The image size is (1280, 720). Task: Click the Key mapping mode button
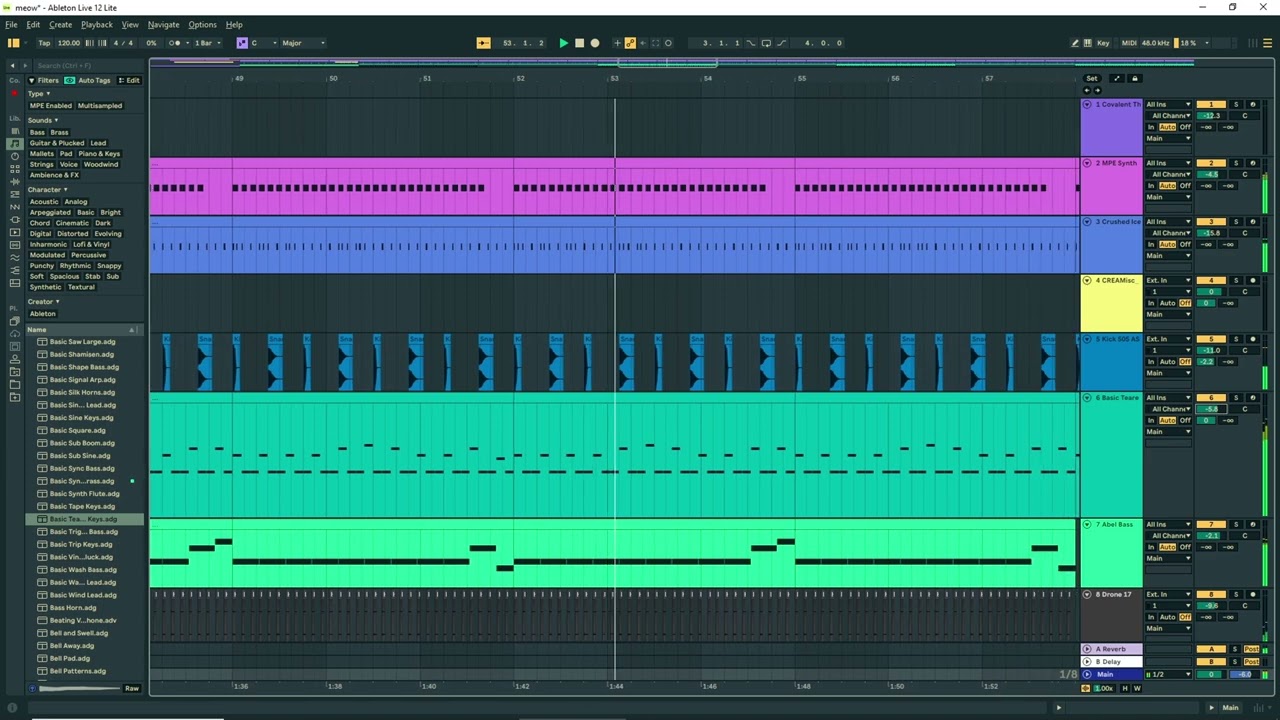click(x=1103, y=43)
